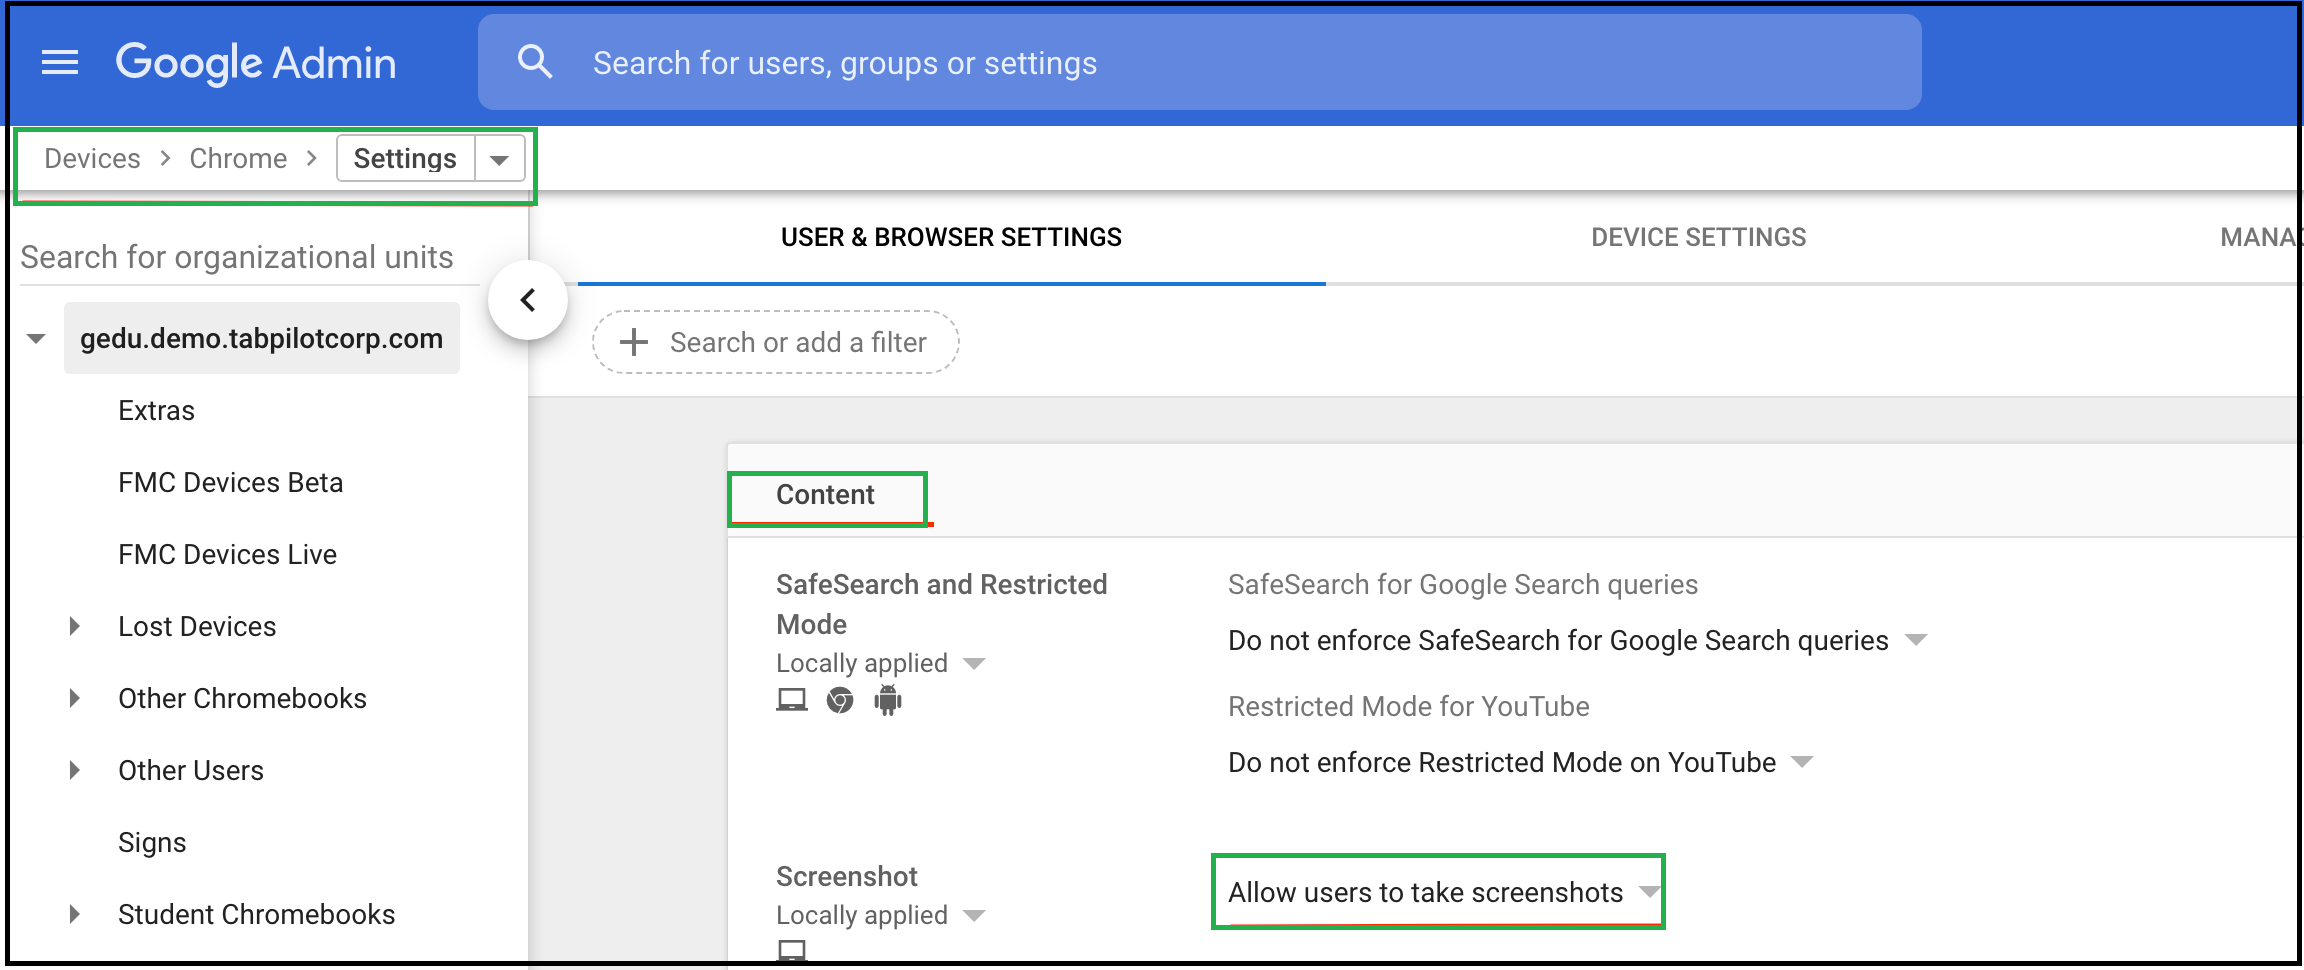Viewport: 2304px width, 970px height.
Task: Select FMC Devices Beta unit
Action: [230, 482]
